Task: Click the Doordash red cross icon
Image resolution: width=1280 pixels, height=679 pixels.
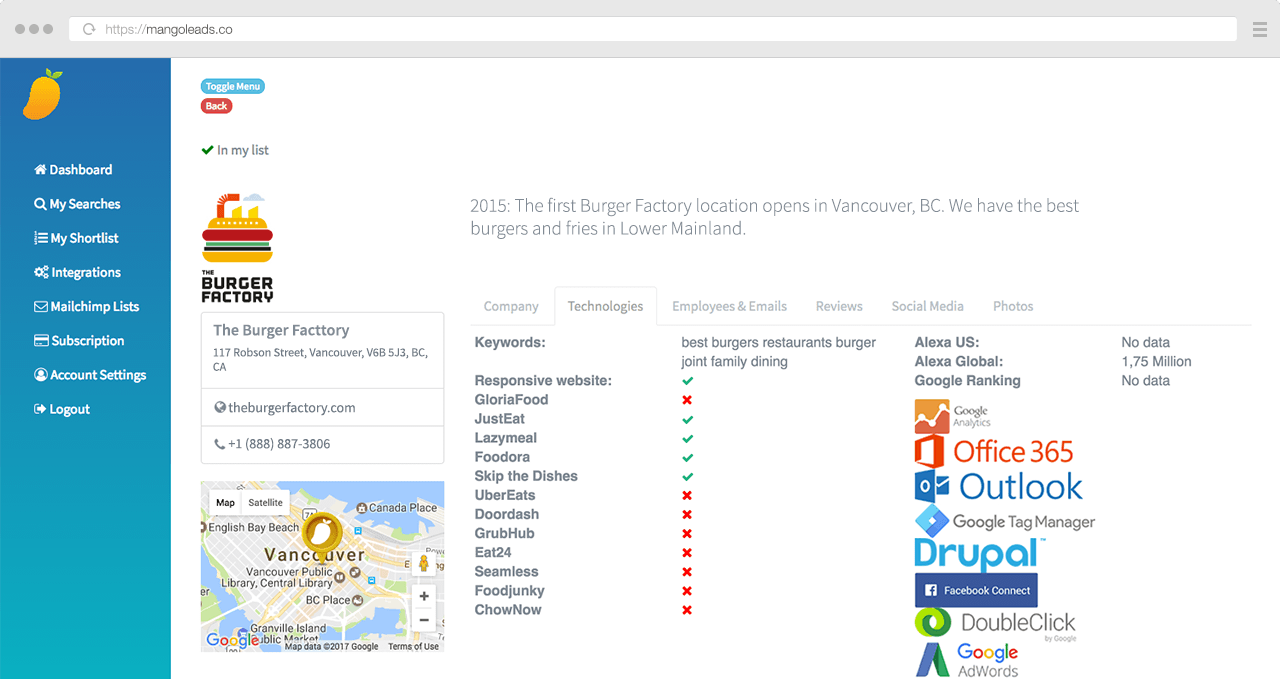Action: point(687,514)
